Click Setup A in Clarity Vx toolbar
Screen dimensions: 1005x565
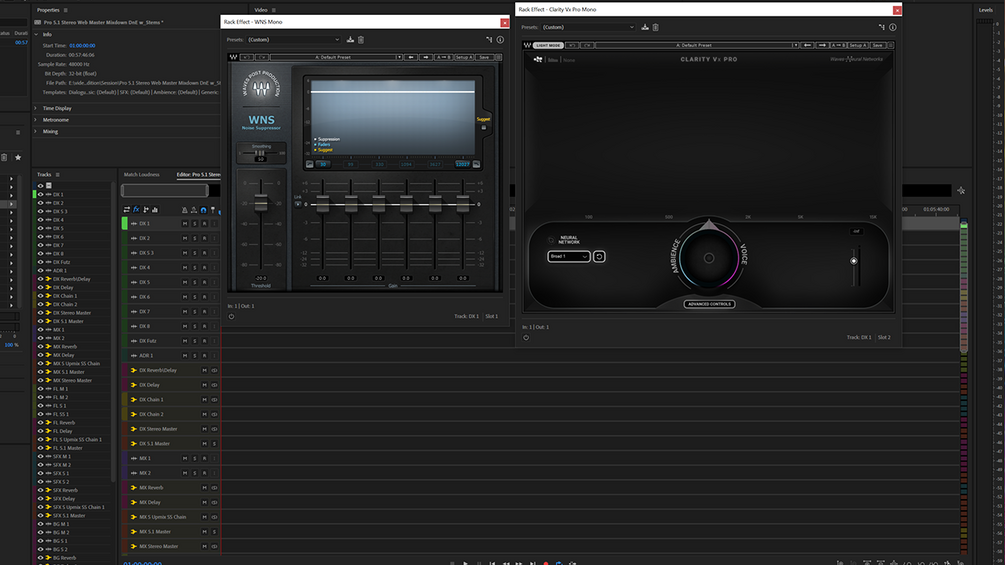pyautogui.click(x=858, y=45)
